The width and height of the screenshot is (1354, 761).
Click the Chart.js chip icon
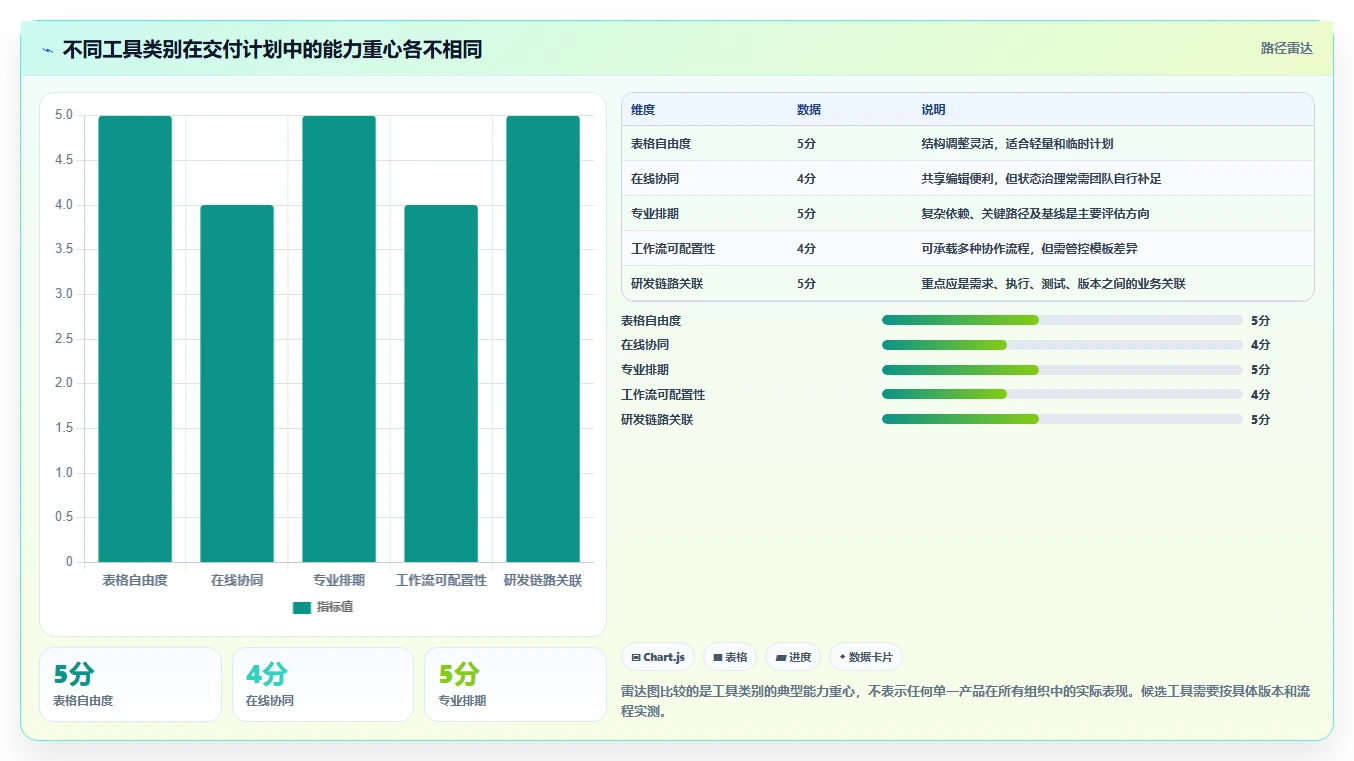coord(636,658)
